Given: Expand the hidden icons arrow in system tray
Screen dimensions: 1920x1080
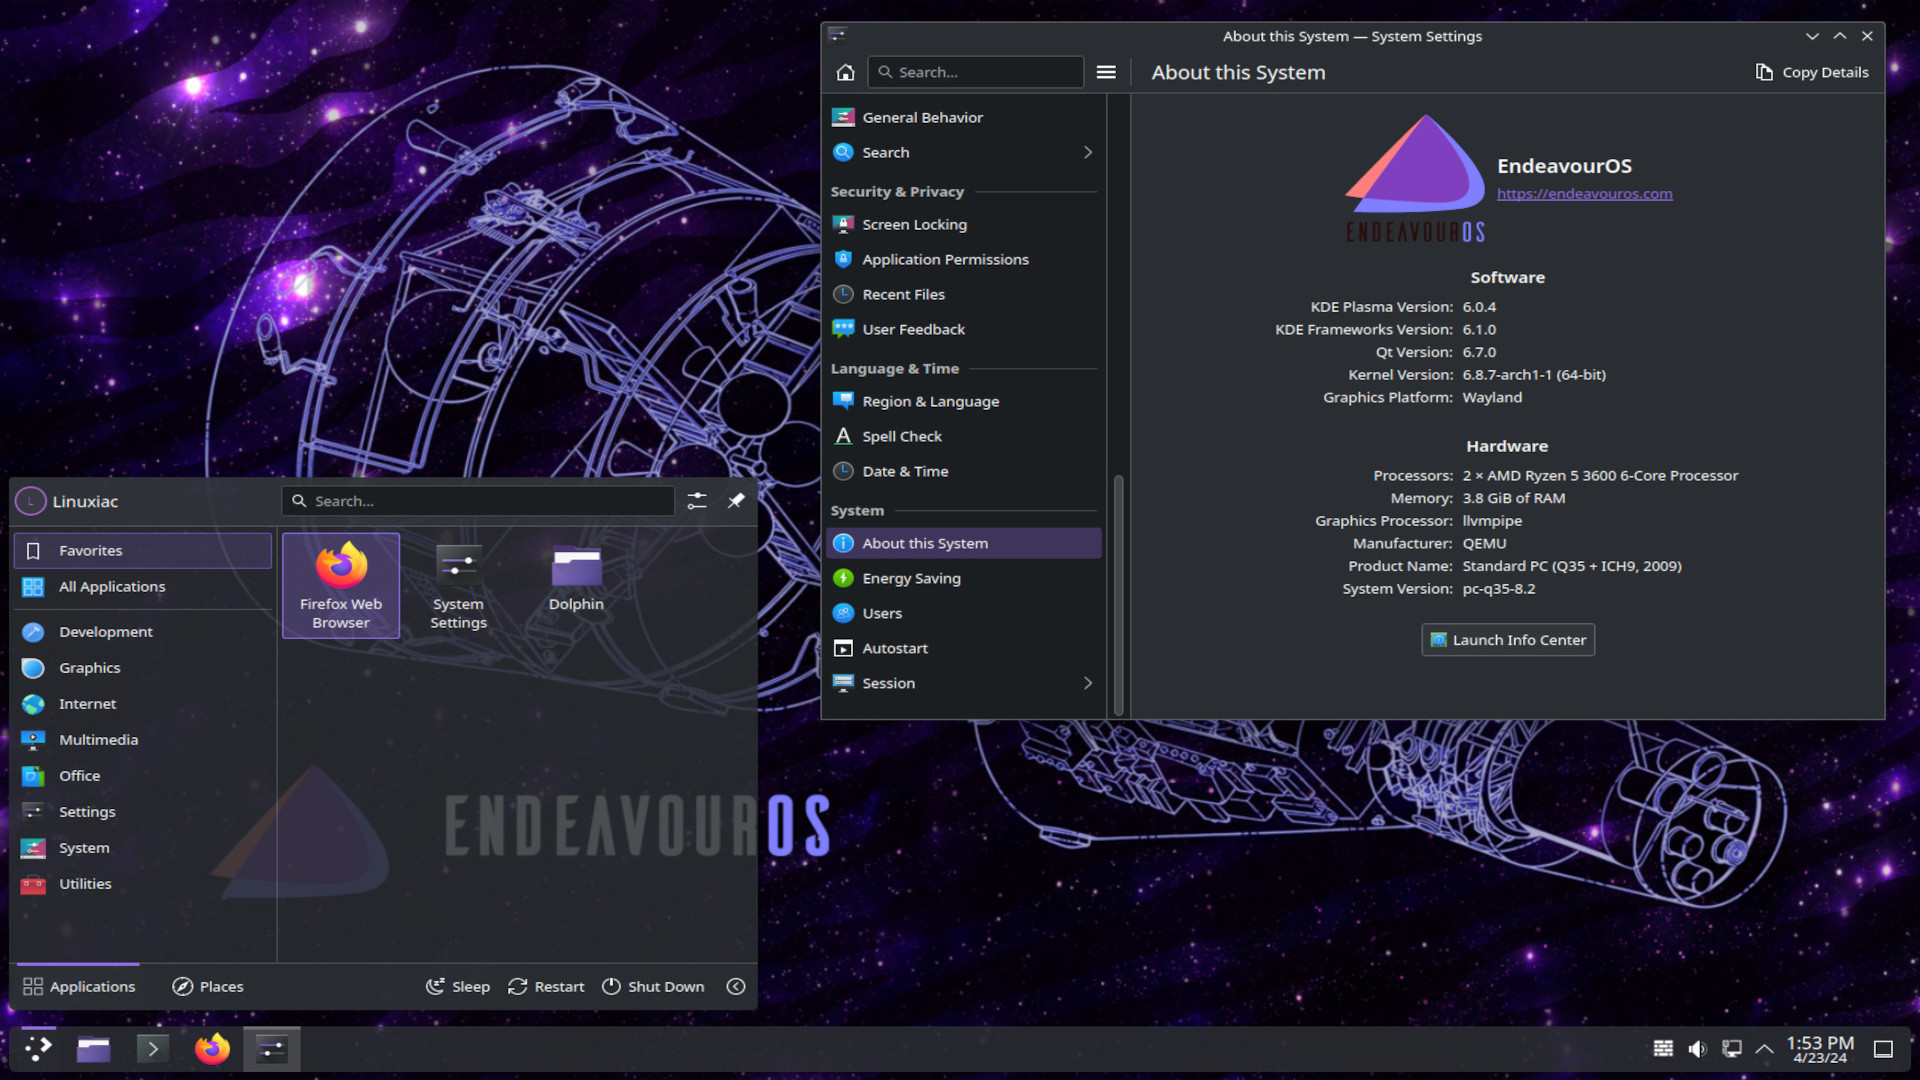Looking at the screenshot, I should (x=1763, y=1049).
